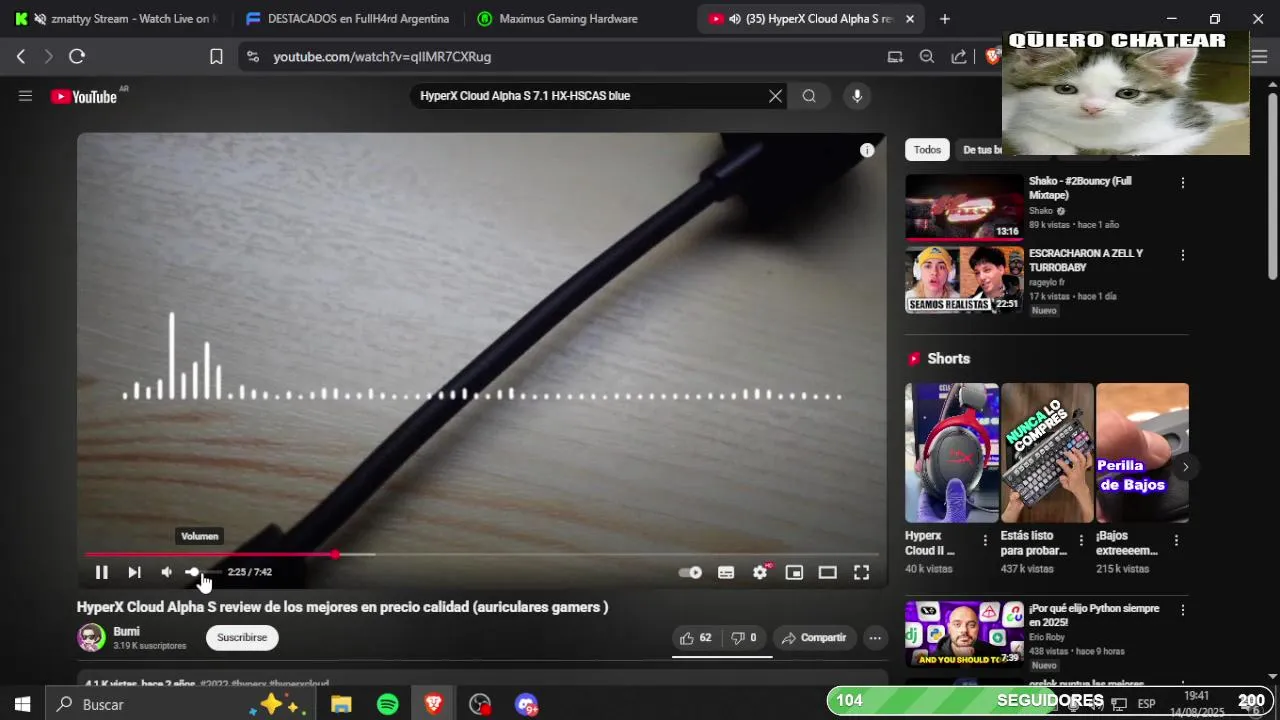Run the YouTube search with magnifier button
The width and height of the screenshot is (1280, 720).
pyautogui.click(x=809, y=96)
